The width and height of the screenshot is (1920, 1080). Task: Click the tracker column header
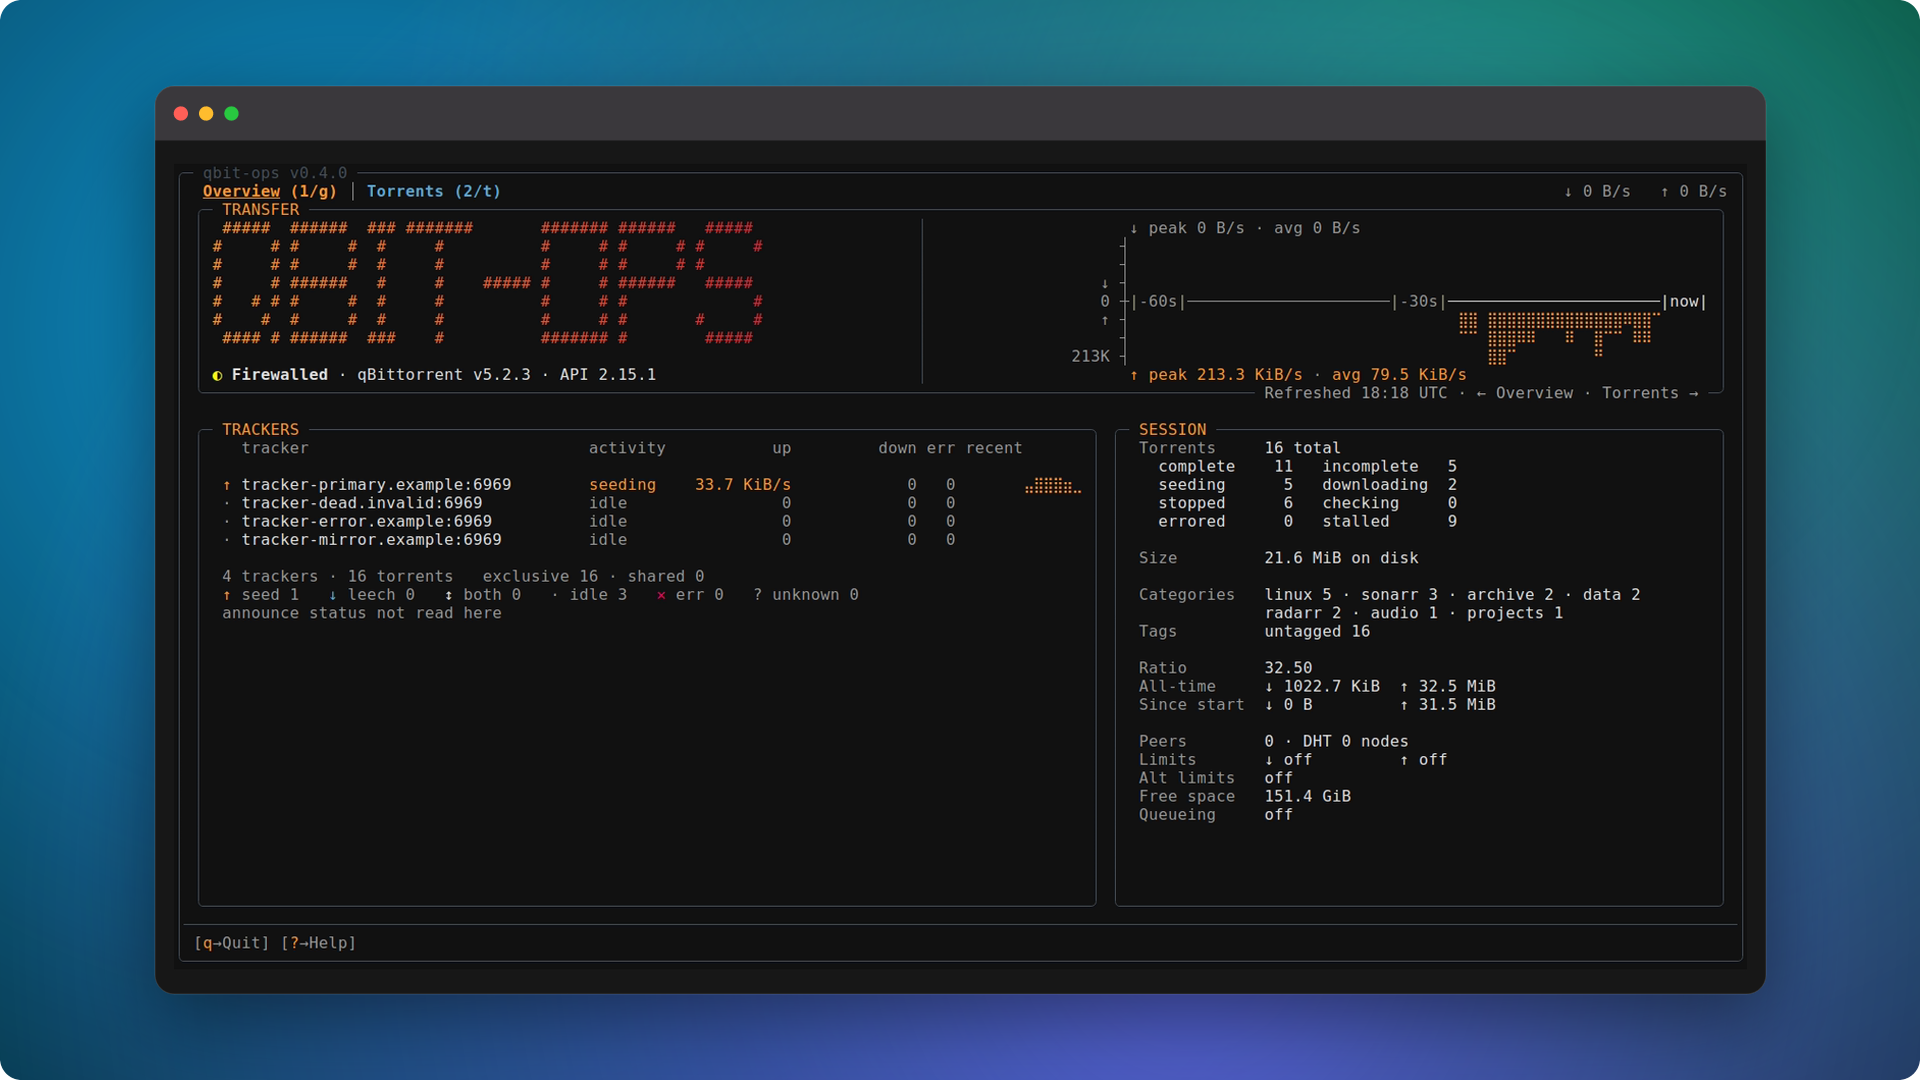coord(274,448)
